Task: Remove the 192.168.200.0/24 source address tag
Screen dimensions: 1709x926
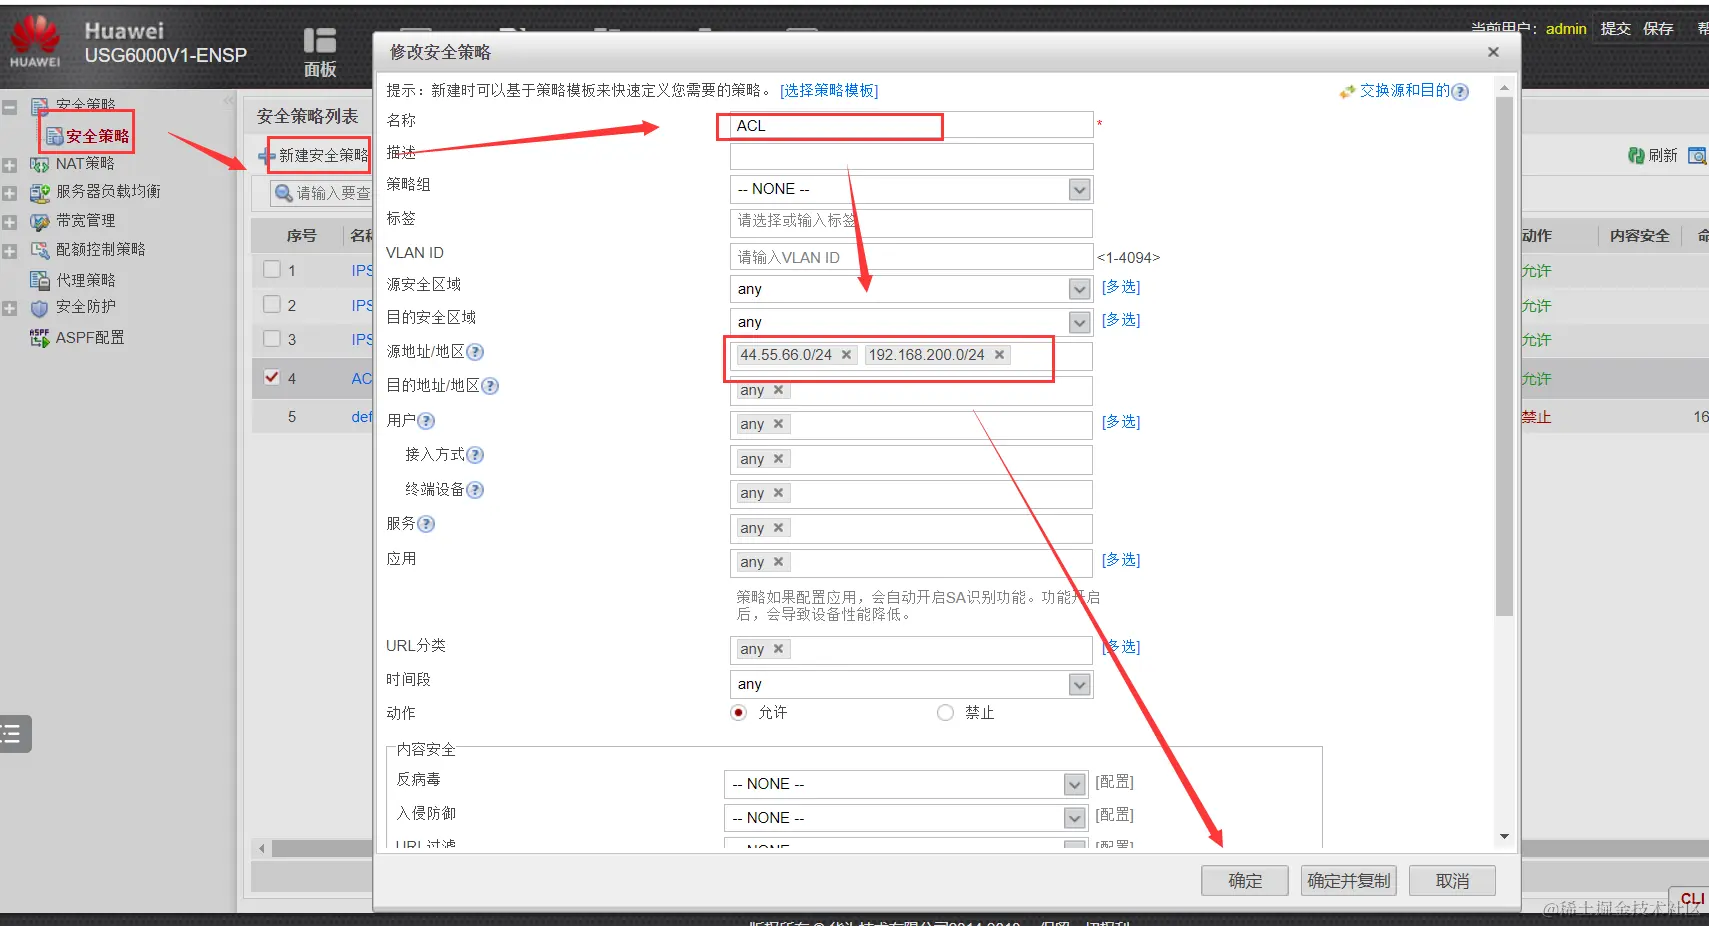Action: pyautogui.click(x=999, y=355)
